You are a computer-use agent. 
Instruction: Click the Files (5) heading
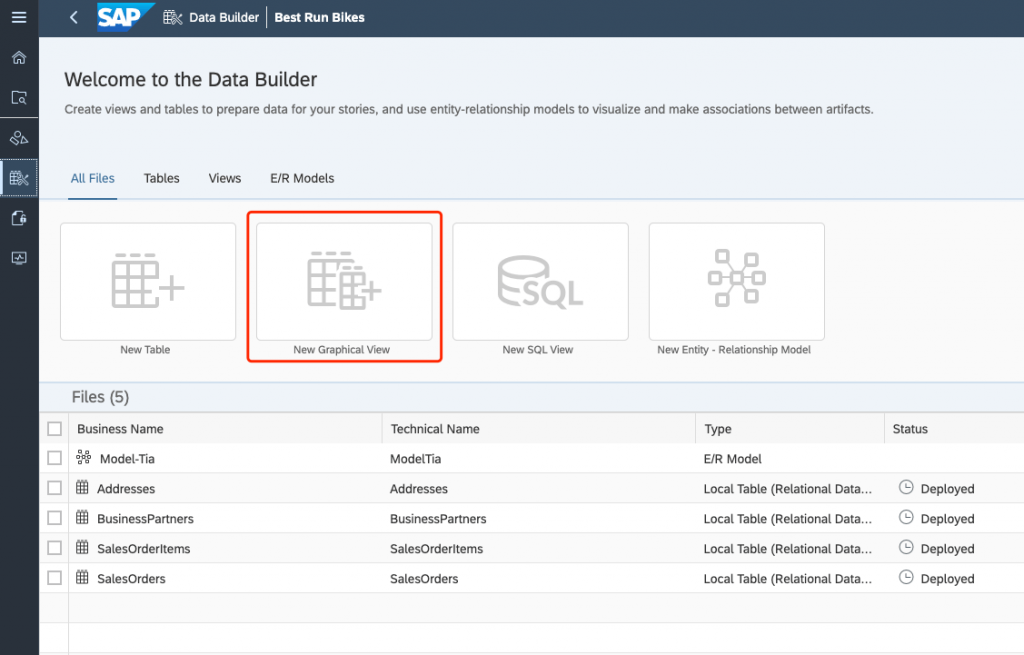pos(101,397)
